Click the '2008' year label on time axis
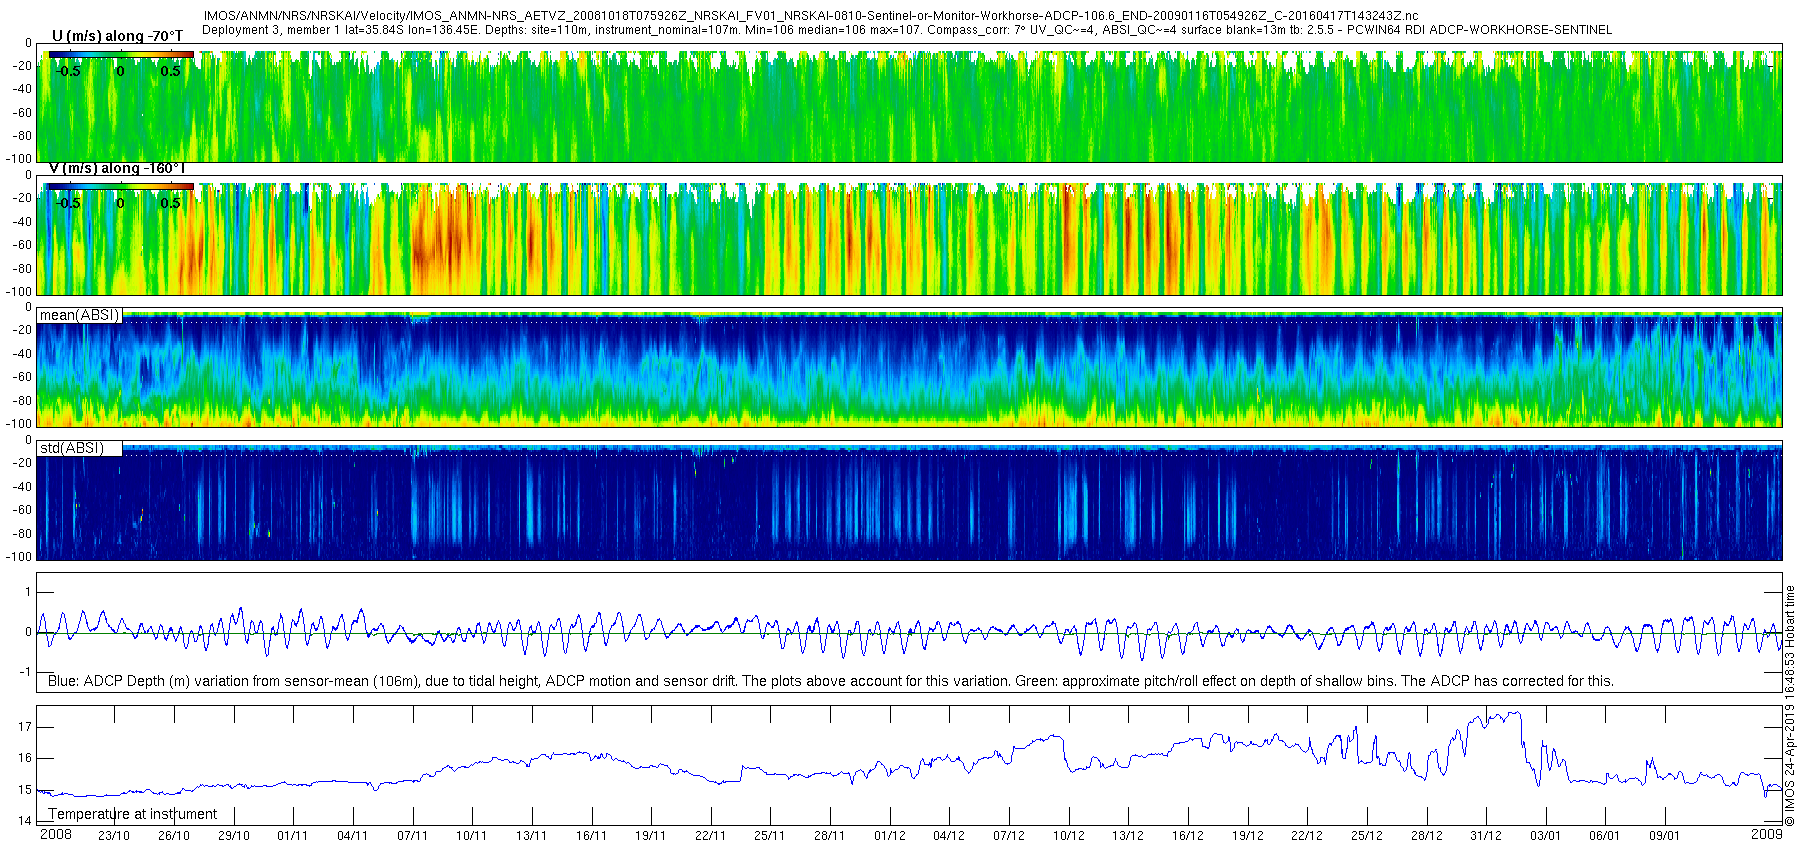Image resolution: width=1800 pixels, height=850 pixels. click(56, 835)
